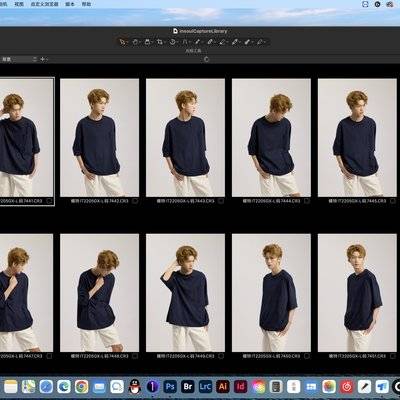Select photo thumbnail 7449.CR3

point(185,293)
